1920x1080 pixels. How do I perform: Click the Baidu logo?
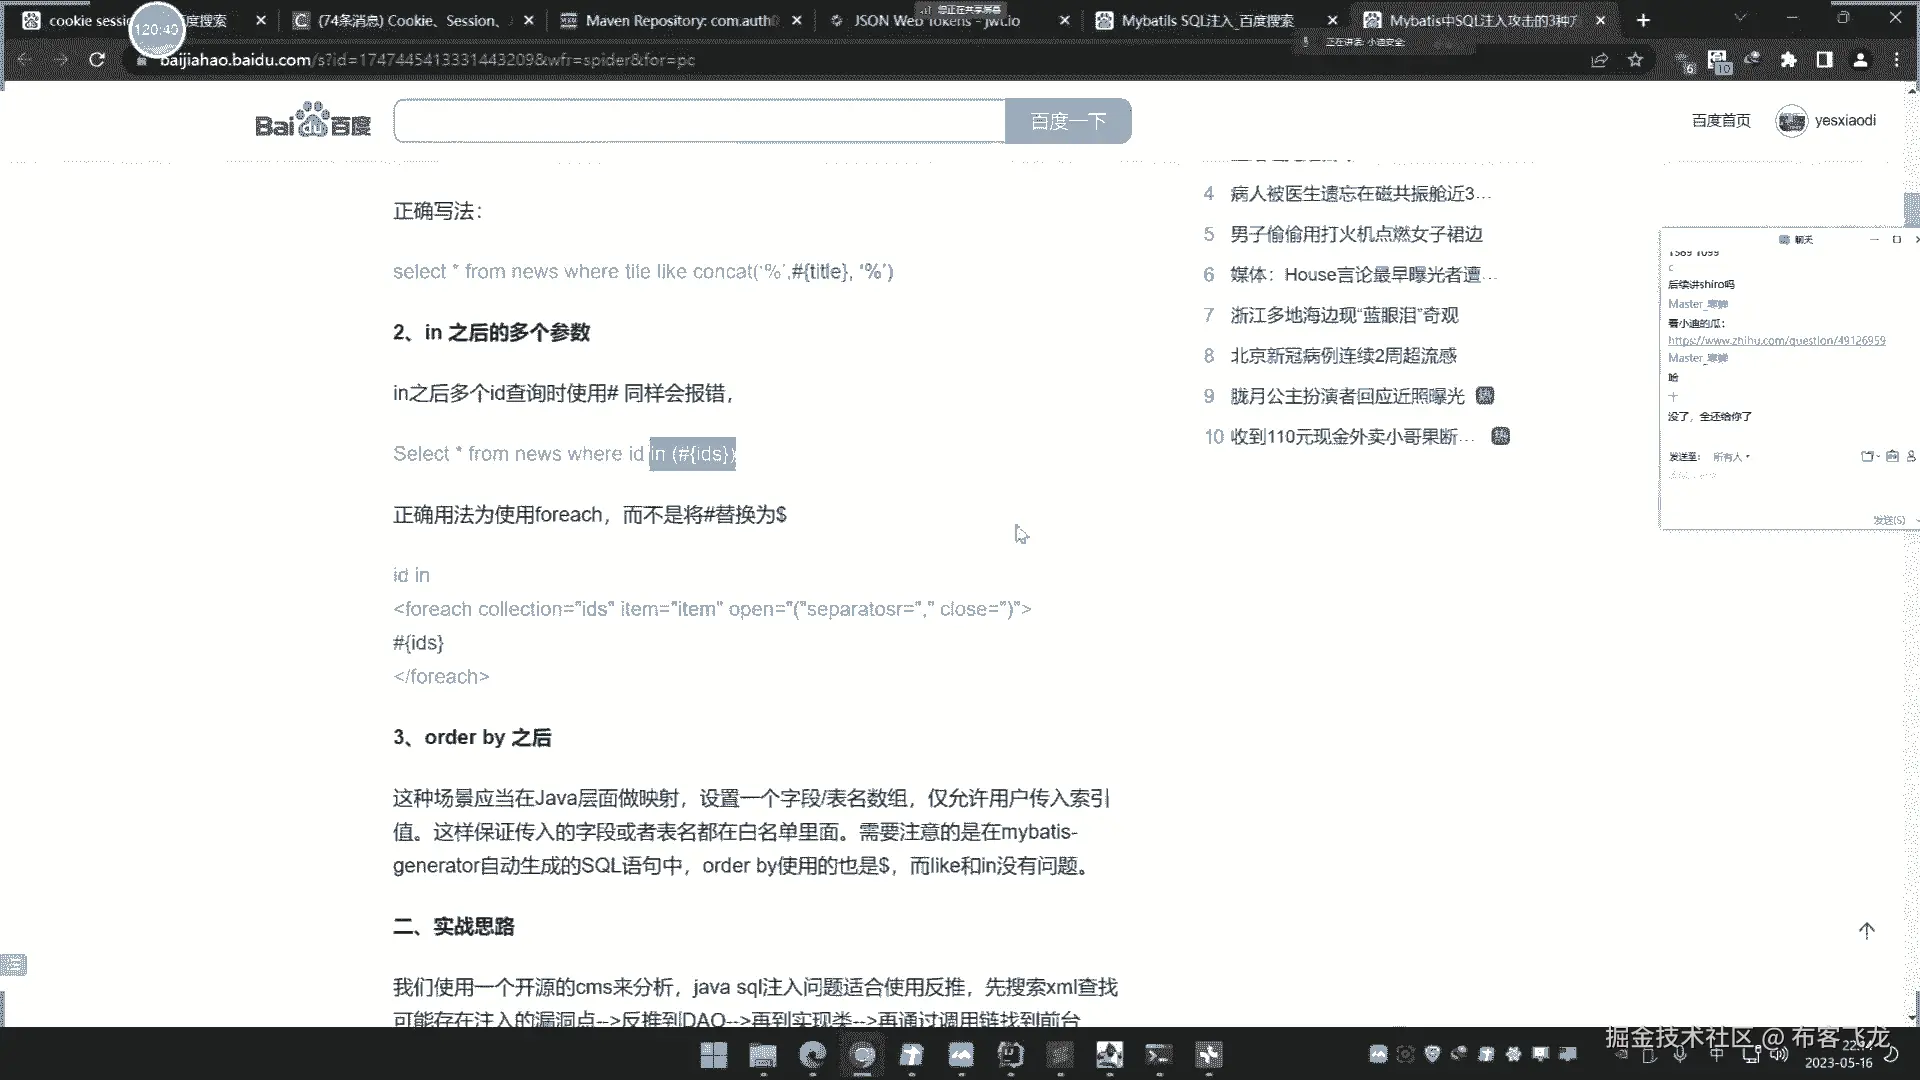(313, 121)
